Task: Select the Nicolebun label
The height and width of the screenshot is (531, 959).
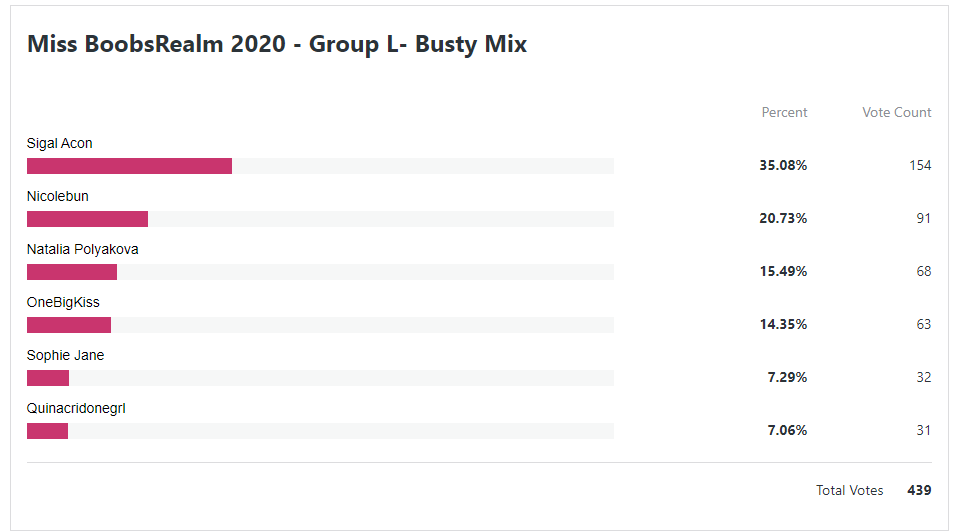Action: 57,196
